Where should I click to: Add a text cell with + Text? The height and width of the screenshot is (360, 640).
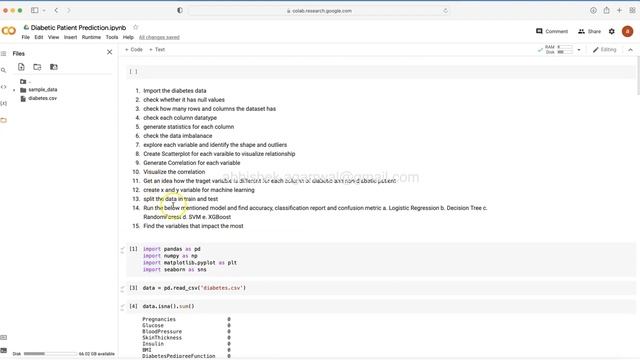157,49
